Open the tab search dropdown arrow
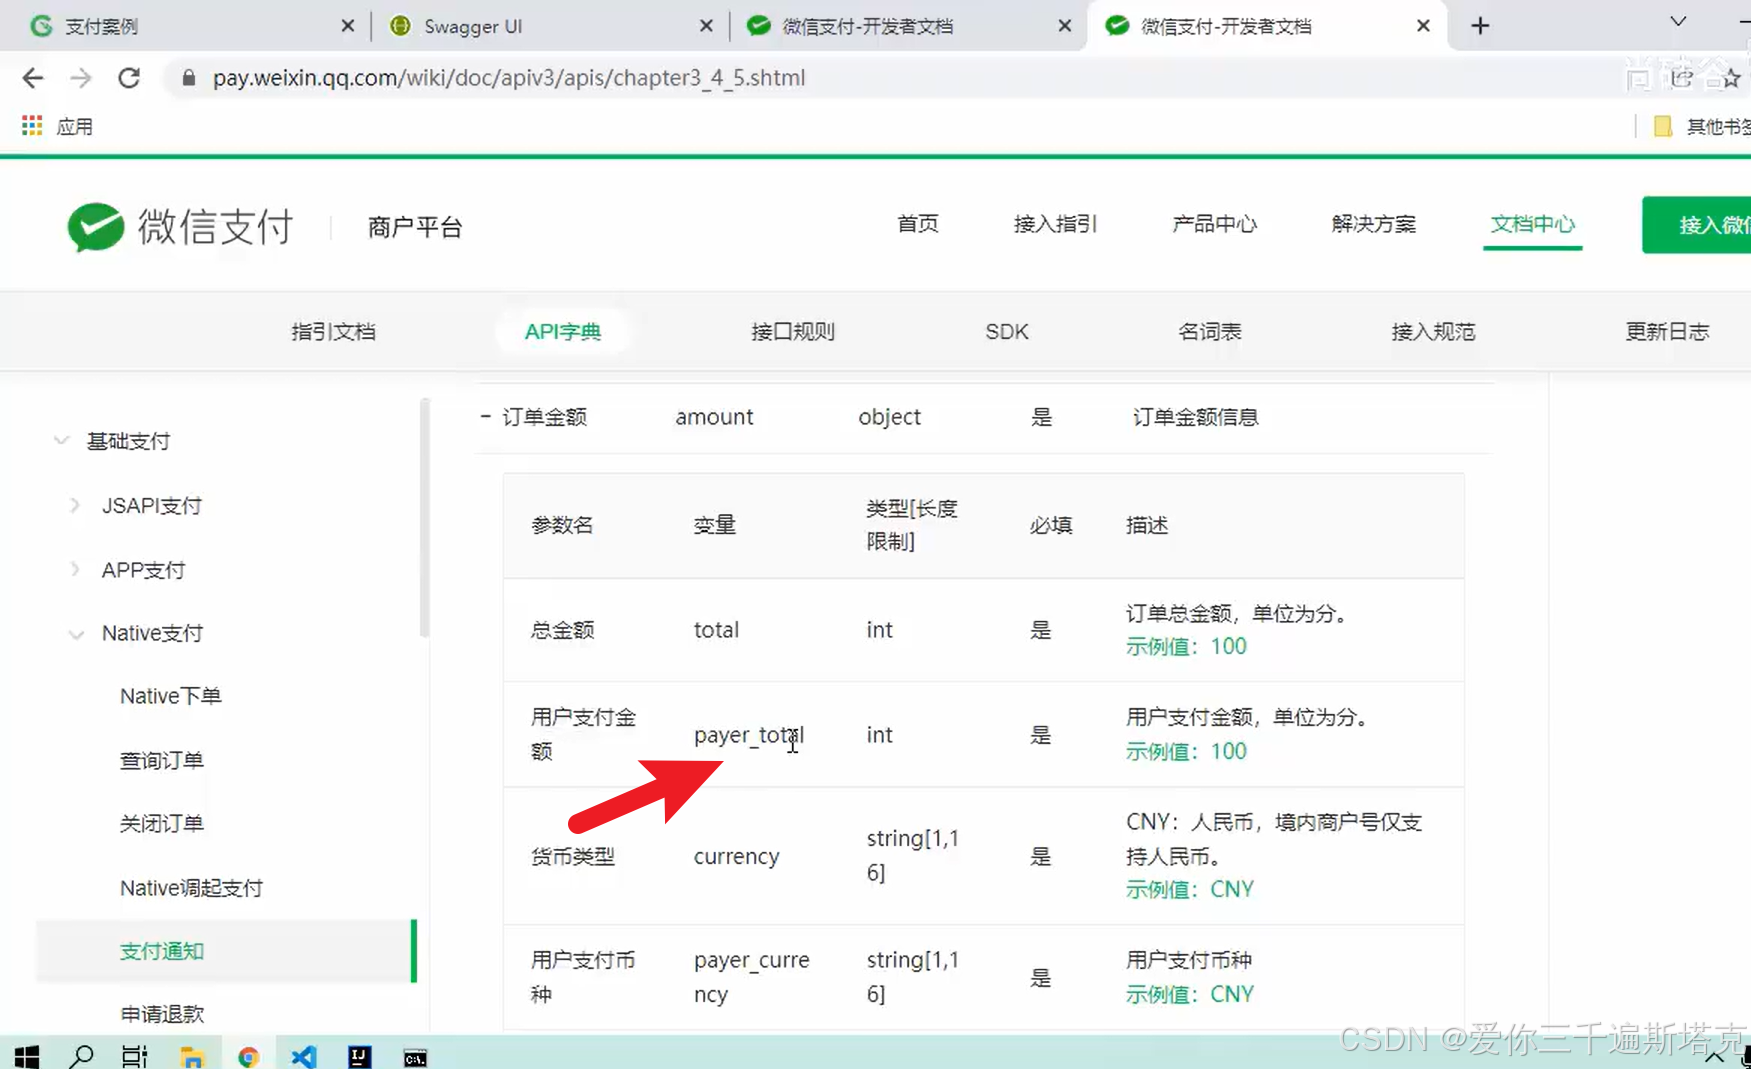The width and height of the screenshot is (1751, 1069). coord(1678,22)
